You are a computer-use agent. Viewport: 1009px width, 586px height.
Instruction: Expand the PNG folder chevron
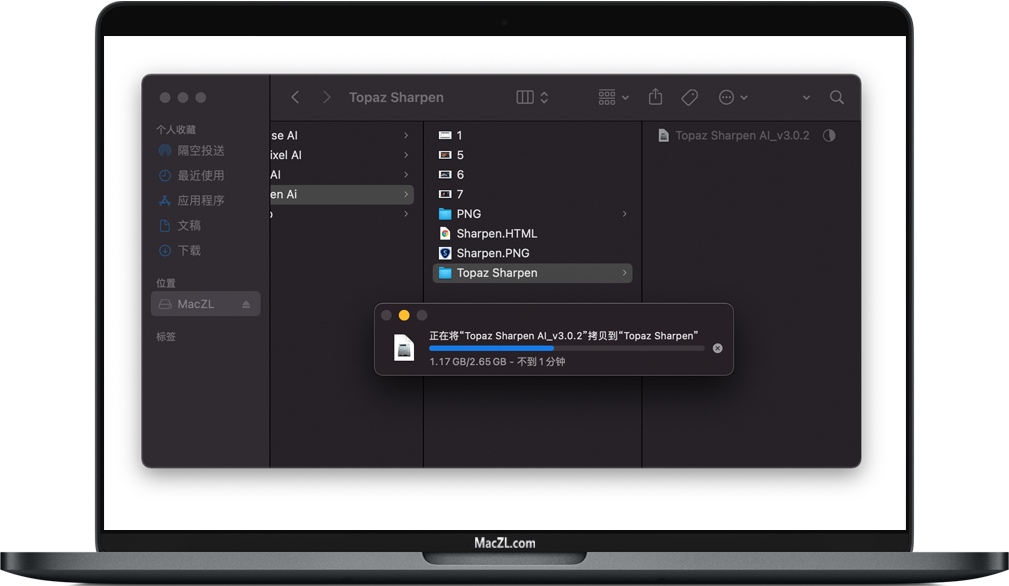pos(625,214)
